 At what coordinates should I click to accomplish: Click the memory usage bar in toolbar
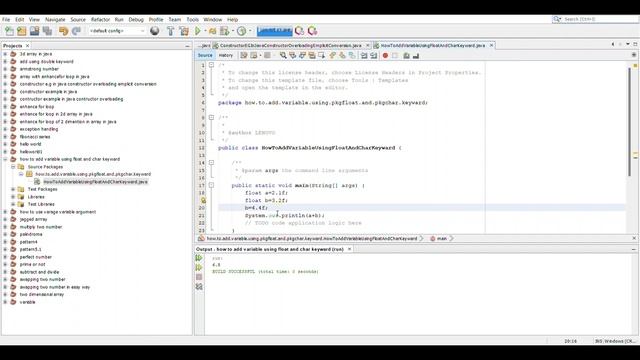pyautogui.click(x=274, y=31)
